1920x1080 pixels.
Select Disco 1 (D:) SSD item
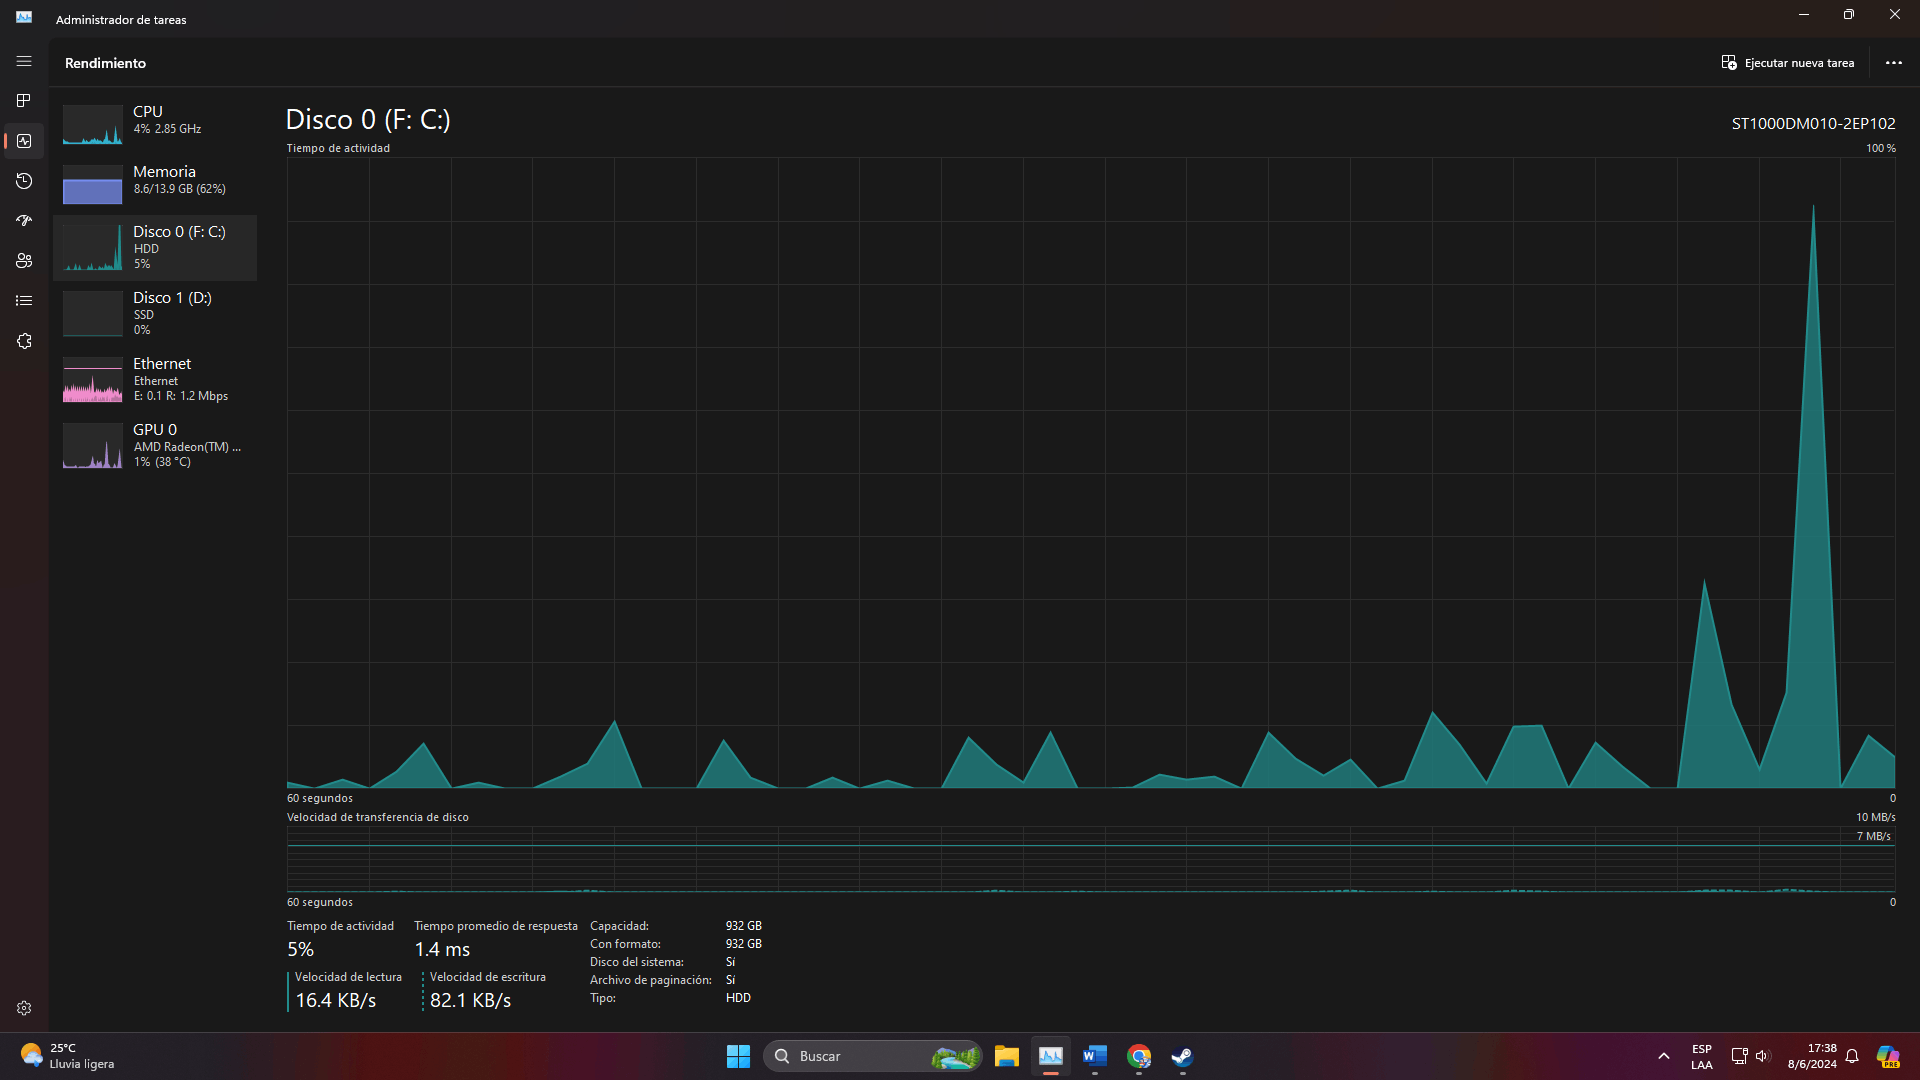pos(155,313)
